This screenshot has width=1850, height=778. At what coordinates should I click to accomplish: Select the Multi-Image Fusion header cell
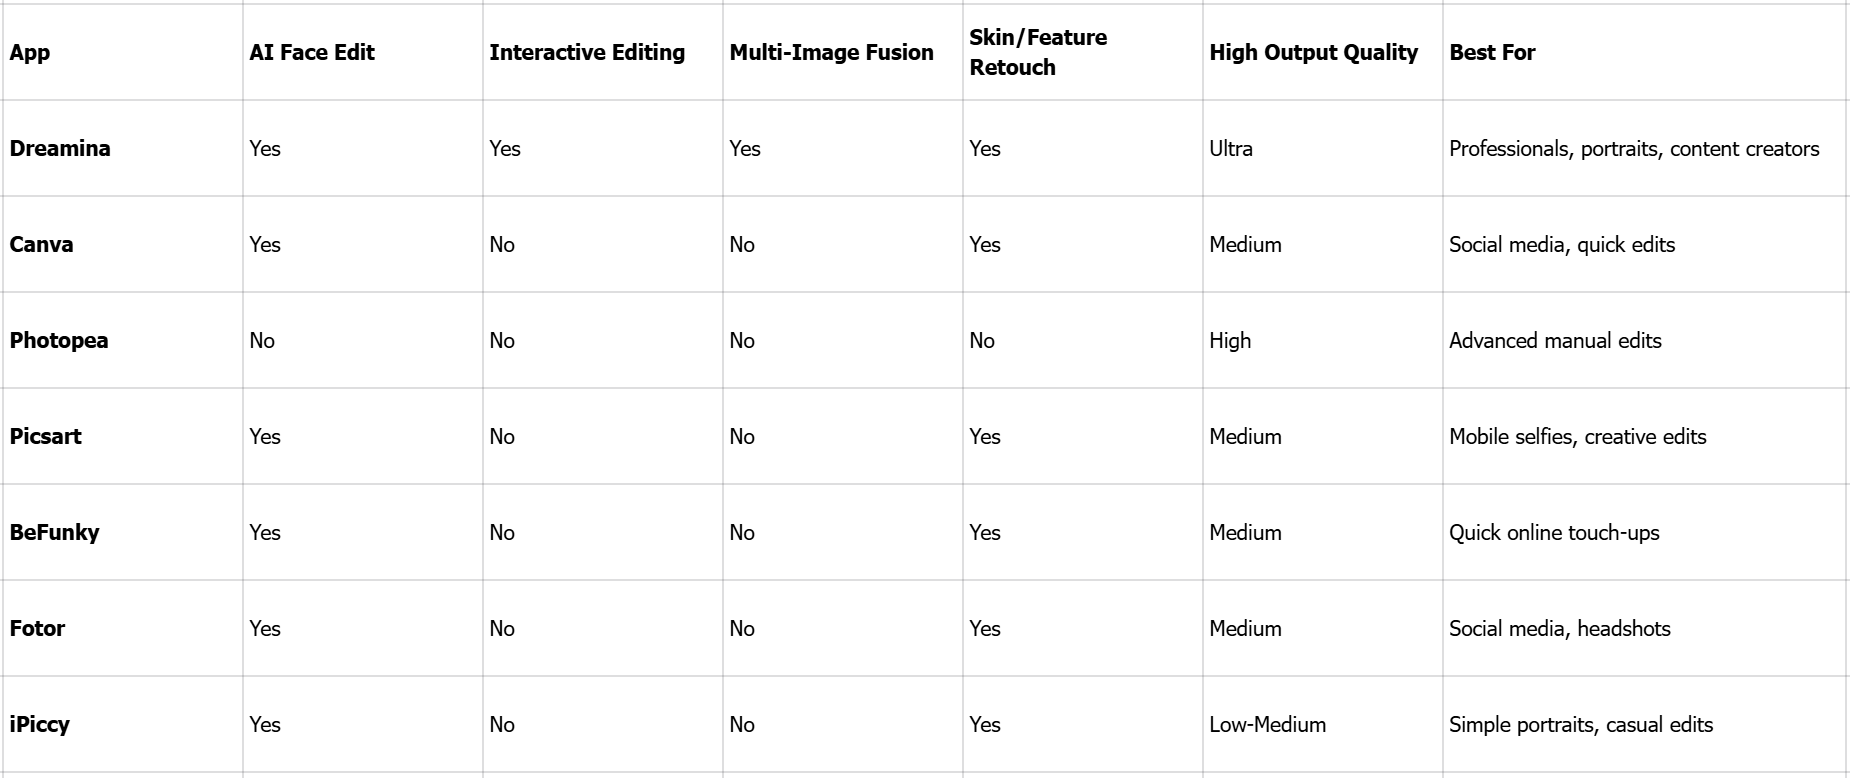pyautogui.click(x=831, y=53)
